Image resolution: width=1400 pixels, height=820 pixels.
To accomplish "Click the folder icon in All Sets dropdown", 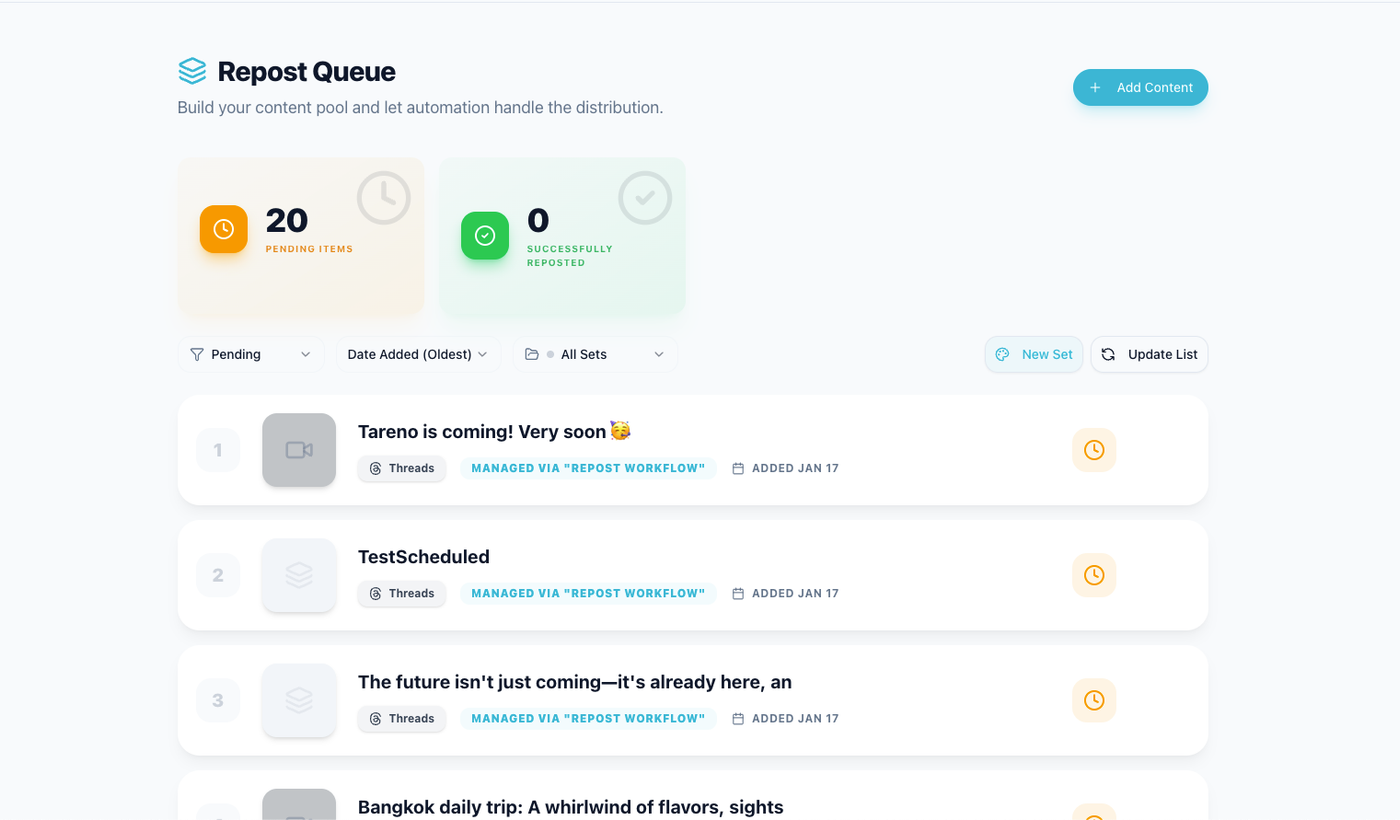I will pos(532,354).
